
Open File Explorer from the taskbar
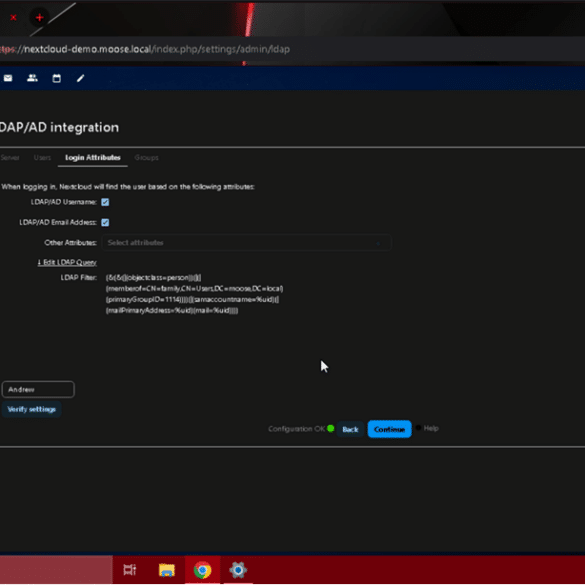pyautogui.click(x=166, y=570)
